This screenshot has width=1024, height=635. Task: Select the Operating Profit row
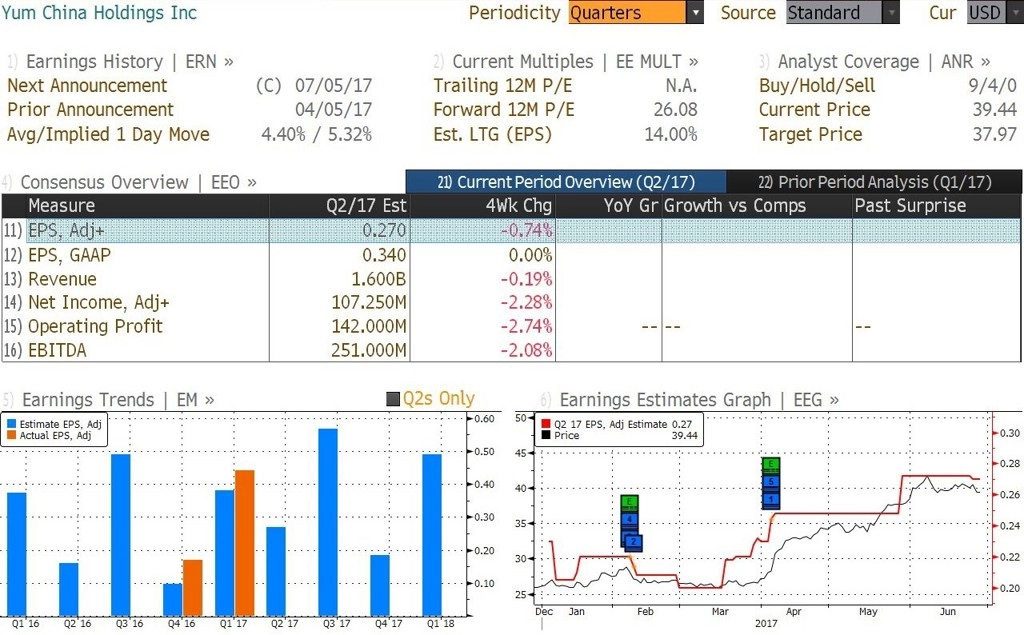point(511,326)
